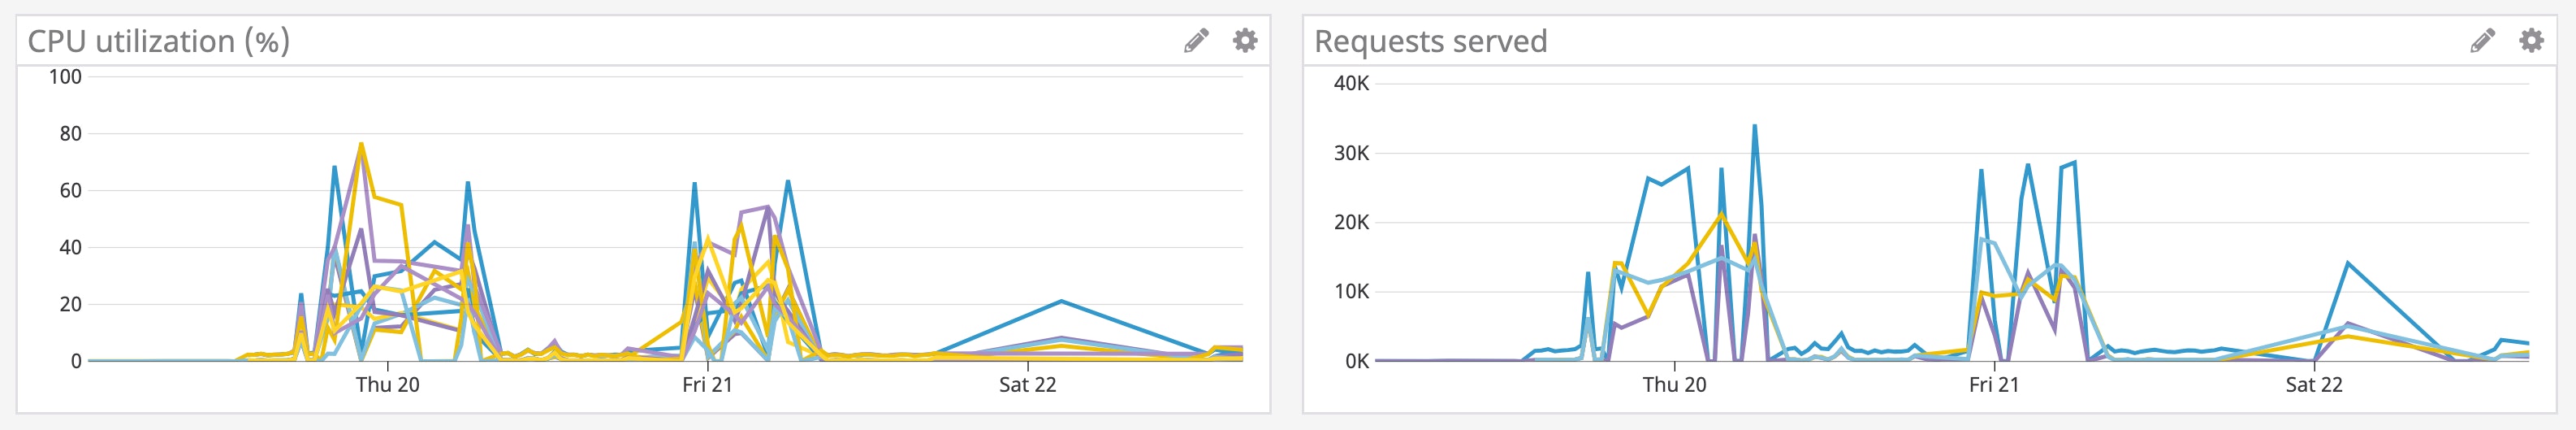Select the CPU utilization (%) panel title
This screenshot has height=430, width=2576.
click(x=158, y=41)
